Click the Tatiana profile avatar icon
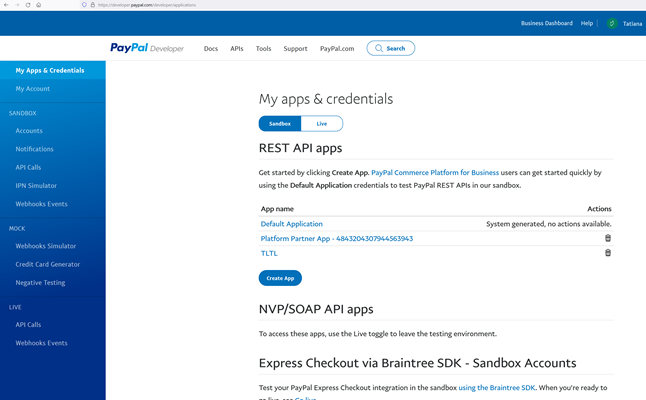The width and height of the screenshot is (646, 400). click(612, 23)
